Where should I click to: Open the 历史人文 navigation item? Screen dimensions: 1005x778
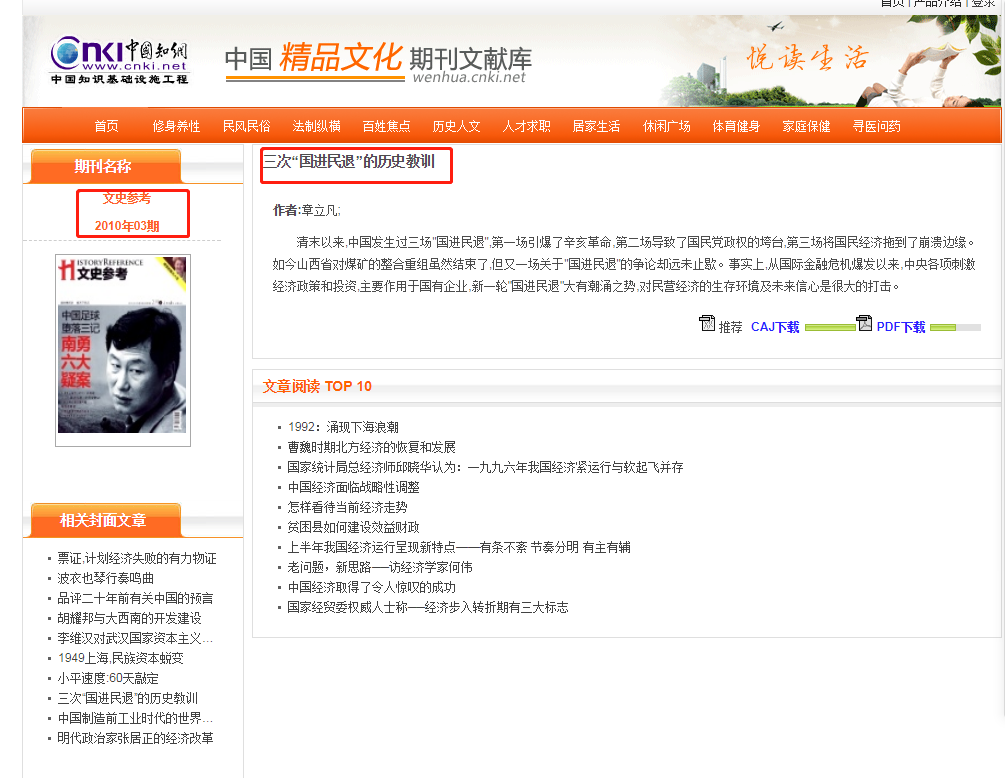(x=456, y=126)
